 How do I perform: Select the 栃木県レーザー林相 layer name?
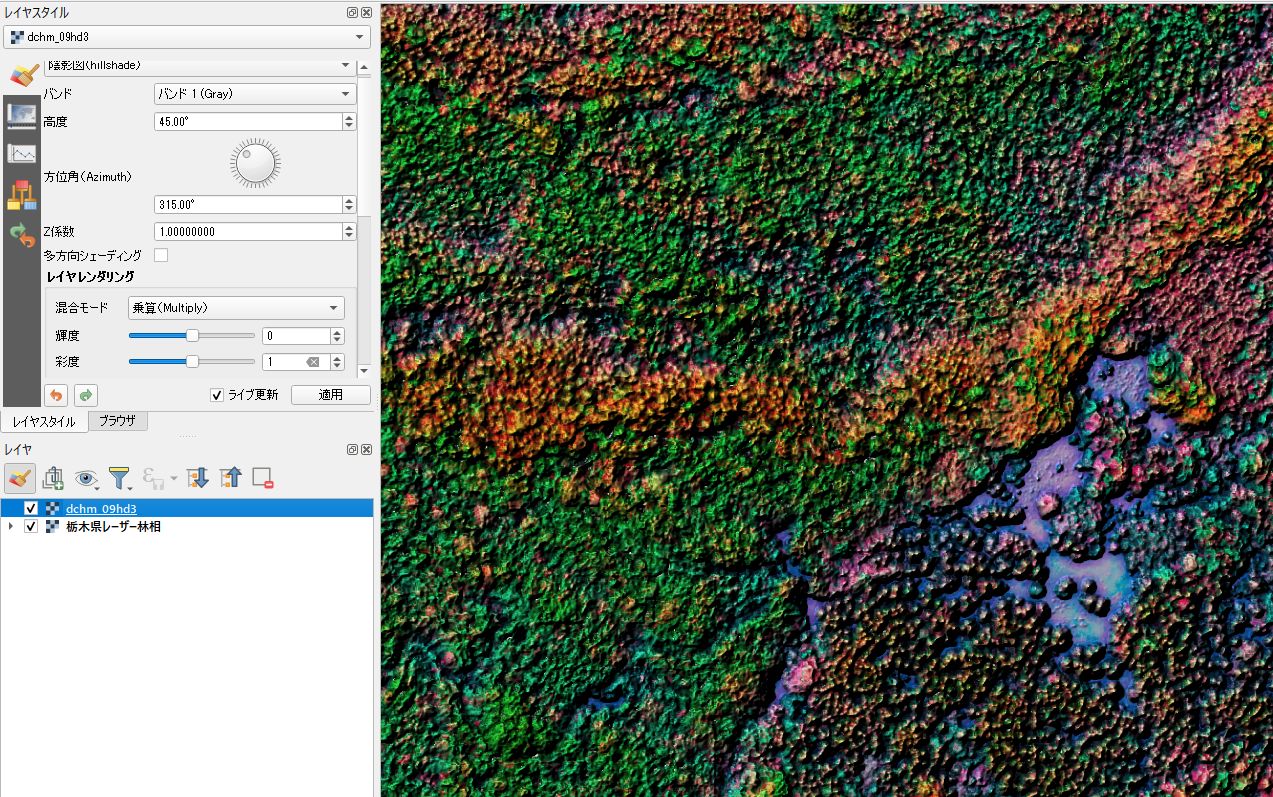(113, 526)
